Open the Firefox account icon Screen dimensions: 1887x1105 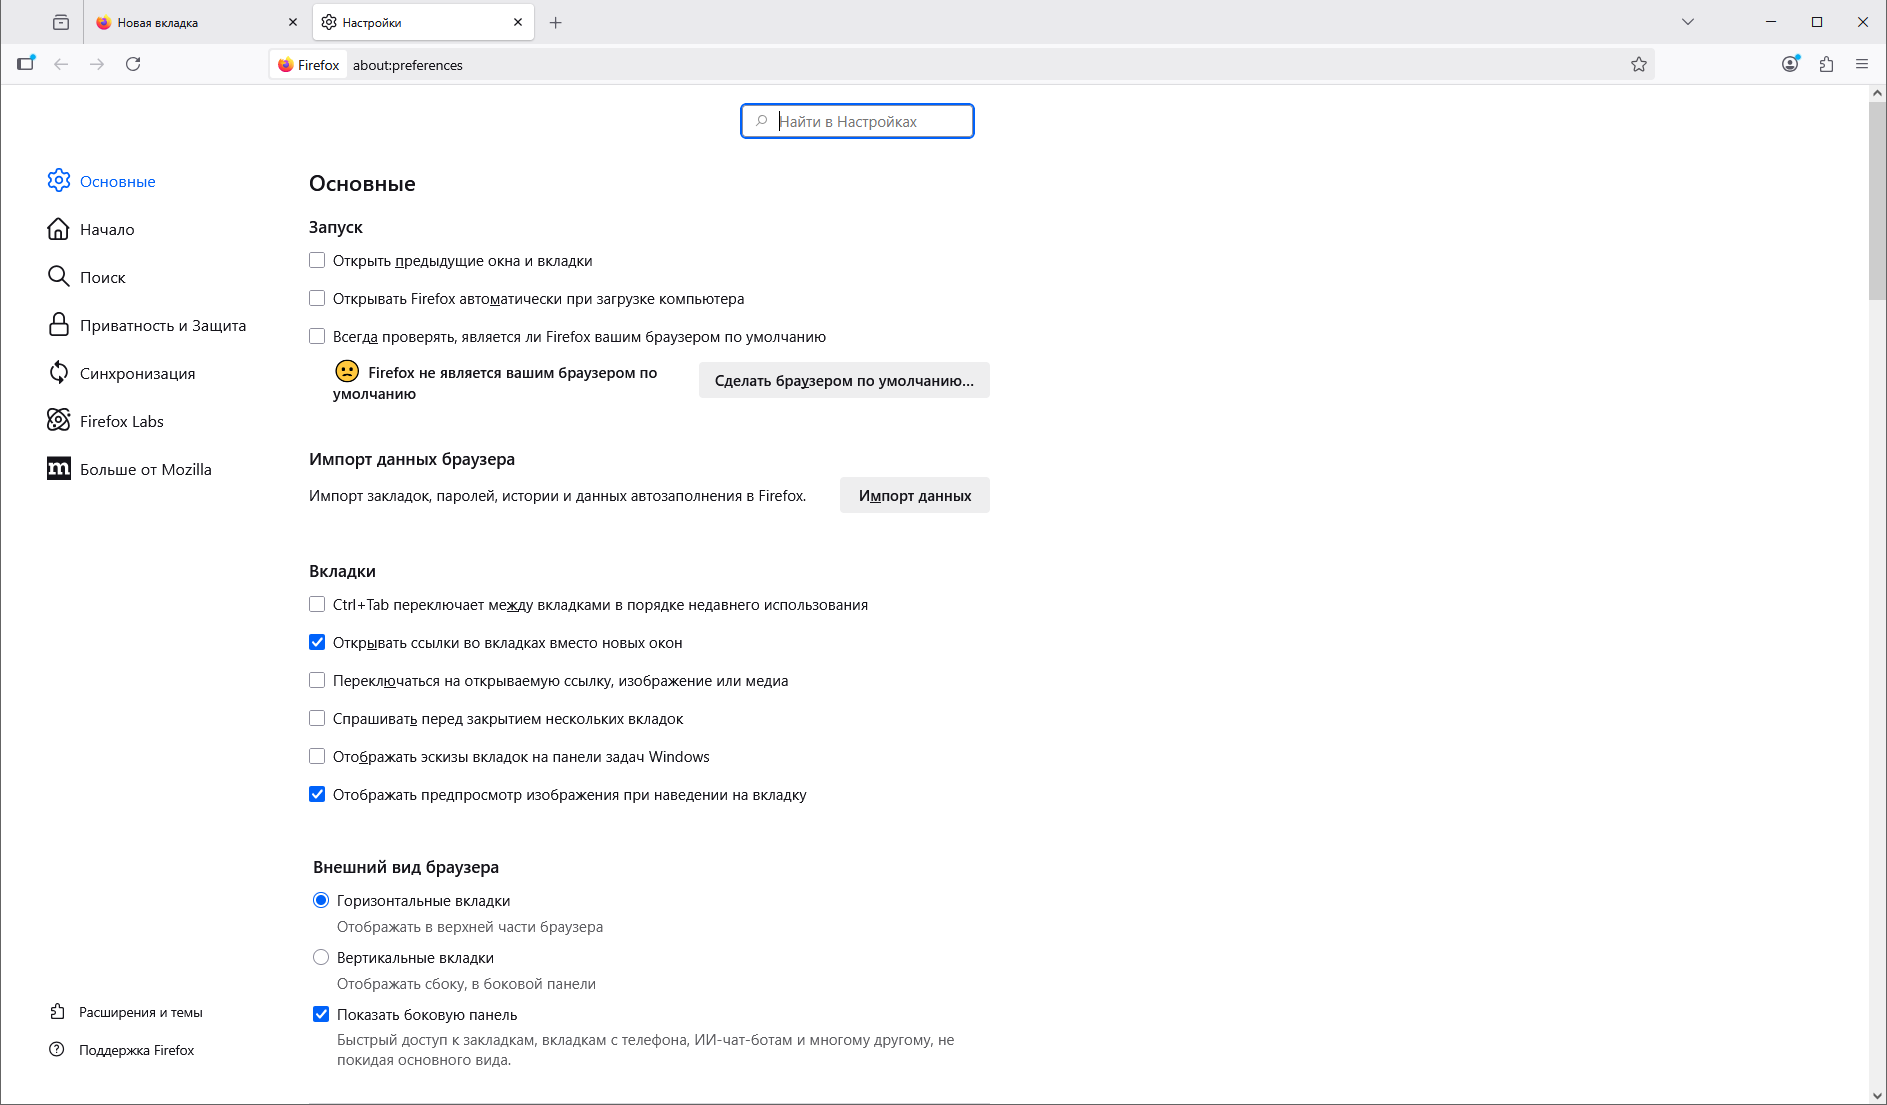click(1790, 64)
